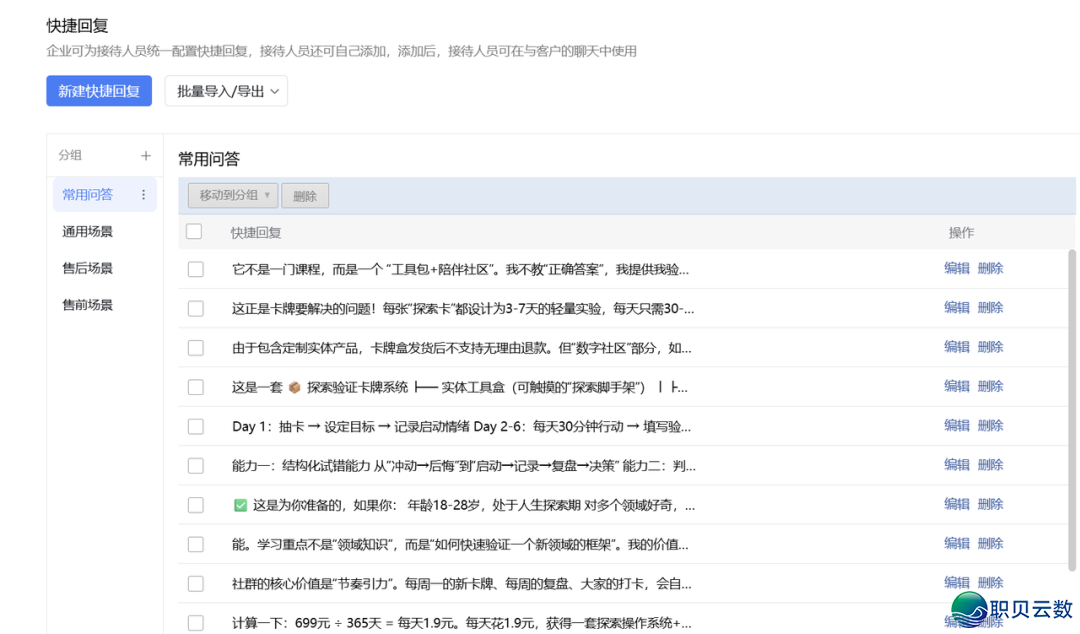This screenshot has height=634, width=1080.
Task: Open the three-dot menu beside 常用问答
Action: [x=143, y=195]
